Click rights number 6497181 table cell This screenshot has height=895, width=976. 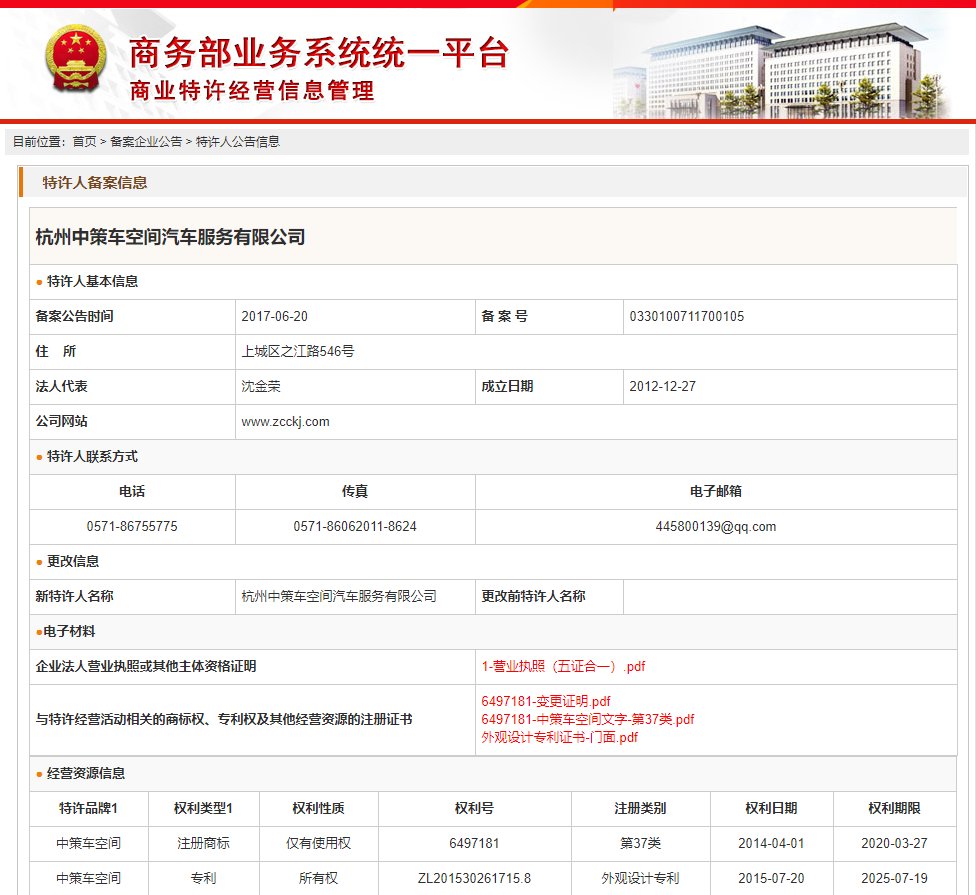click(474, 843)
